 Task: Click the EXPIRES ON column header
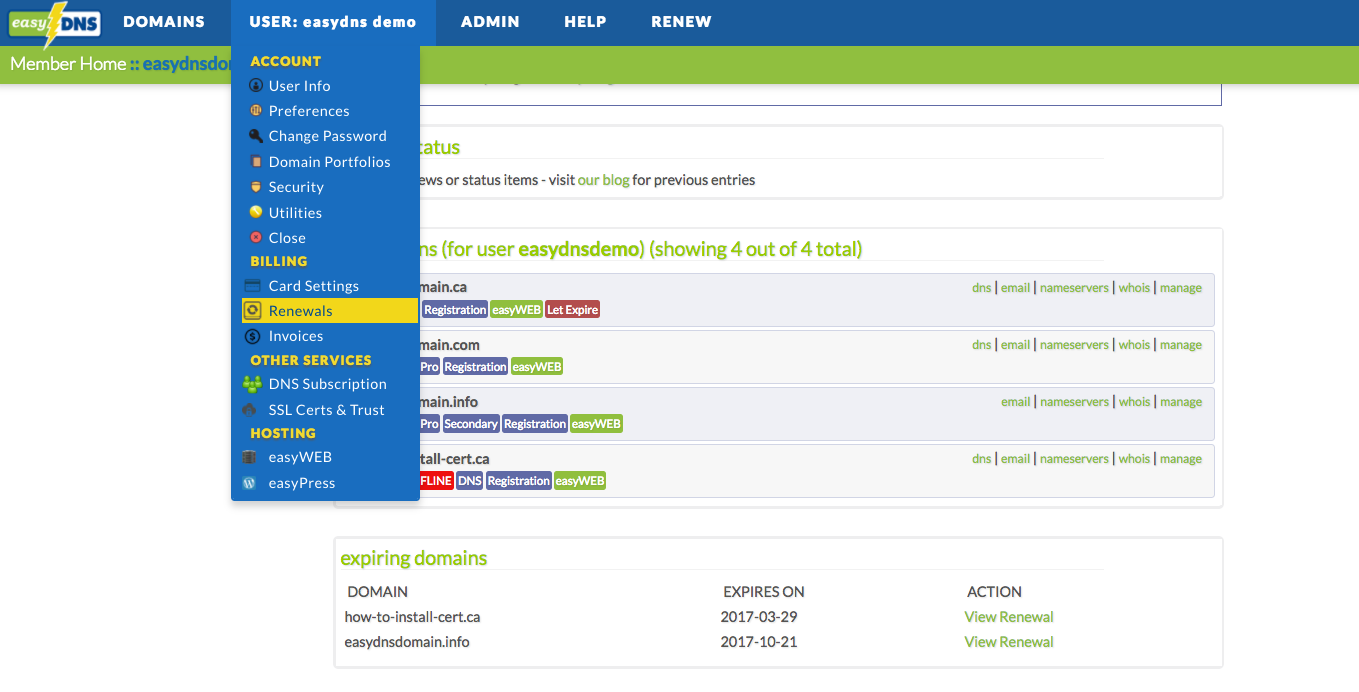[x=764, y=592]
